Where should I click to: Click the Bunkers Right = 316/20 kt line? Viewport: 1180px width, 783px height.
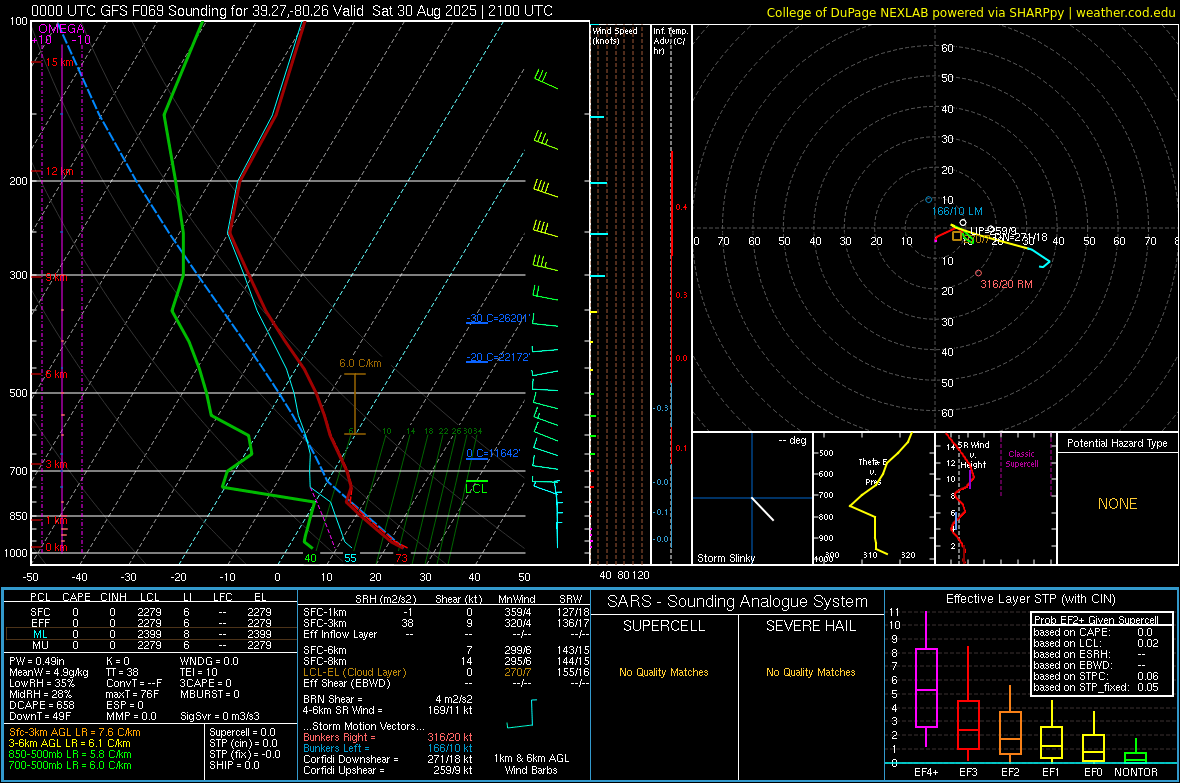click(x=388, y=738)
